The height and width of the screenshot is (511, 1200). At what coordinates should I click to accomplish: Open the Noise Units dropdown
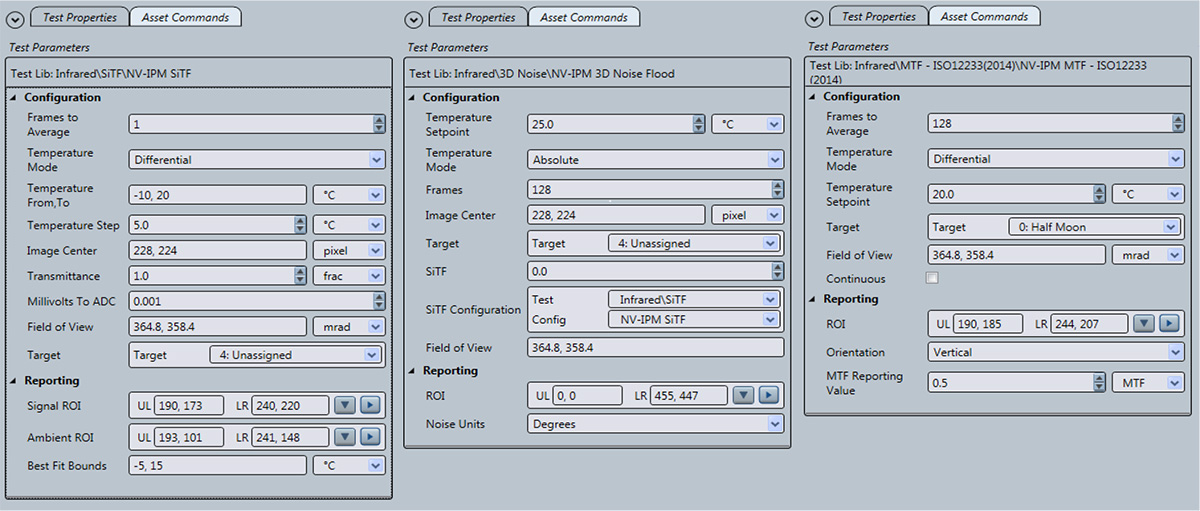pos(655,424)
